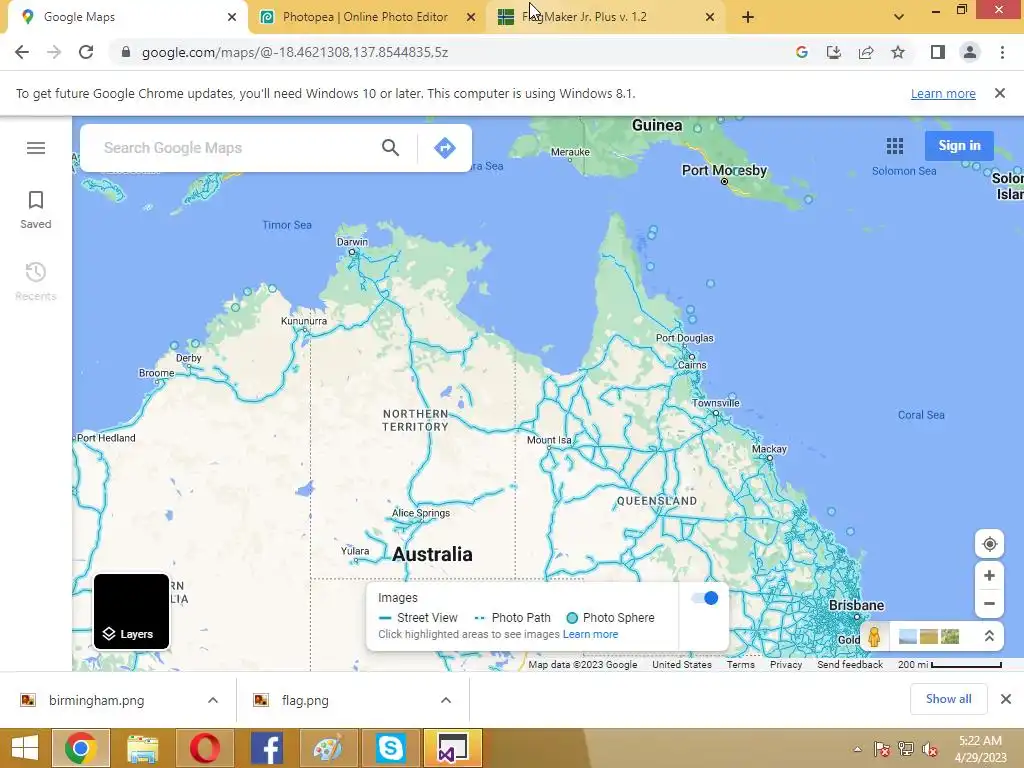Image resolution: width=1024 pixels, height=768 pixels.
Task: Open Recents in sidebar
Action: (36, 281)
